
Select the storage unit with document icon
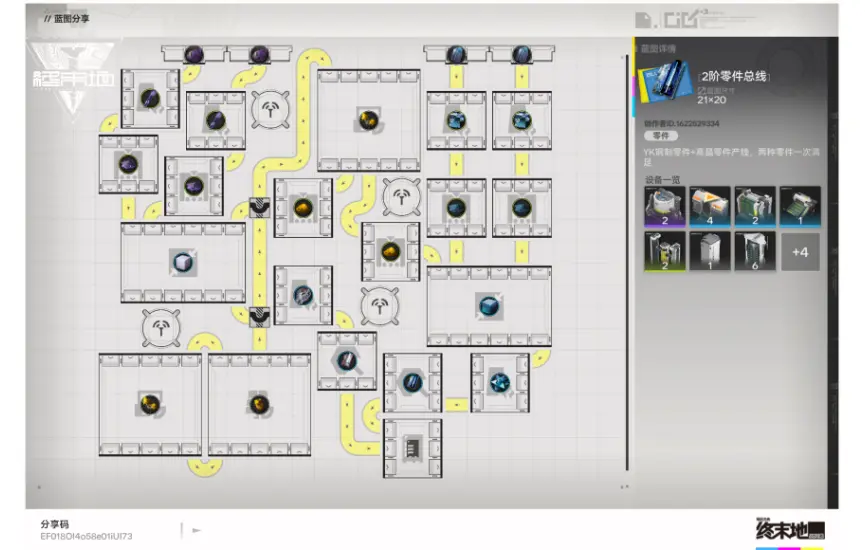tap(413, 448)
